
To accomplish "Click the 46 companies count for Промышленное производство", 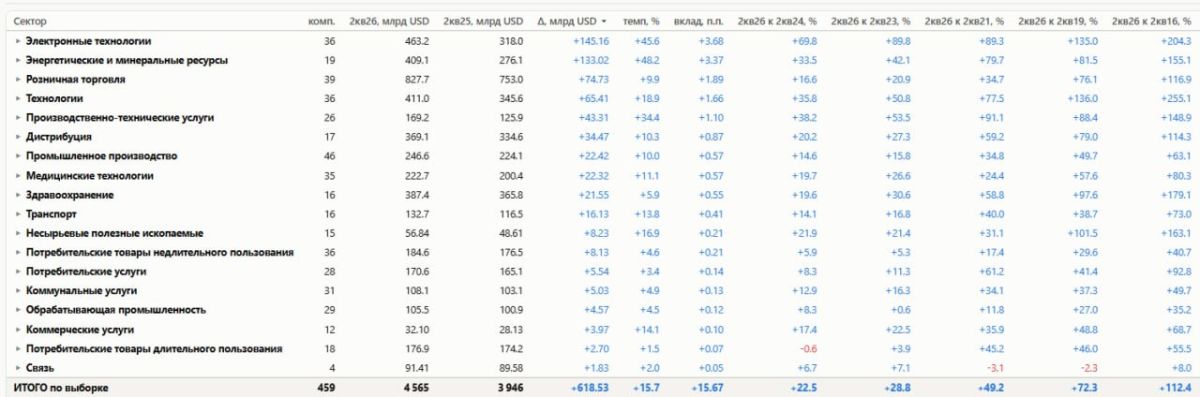I will point(330,156).
